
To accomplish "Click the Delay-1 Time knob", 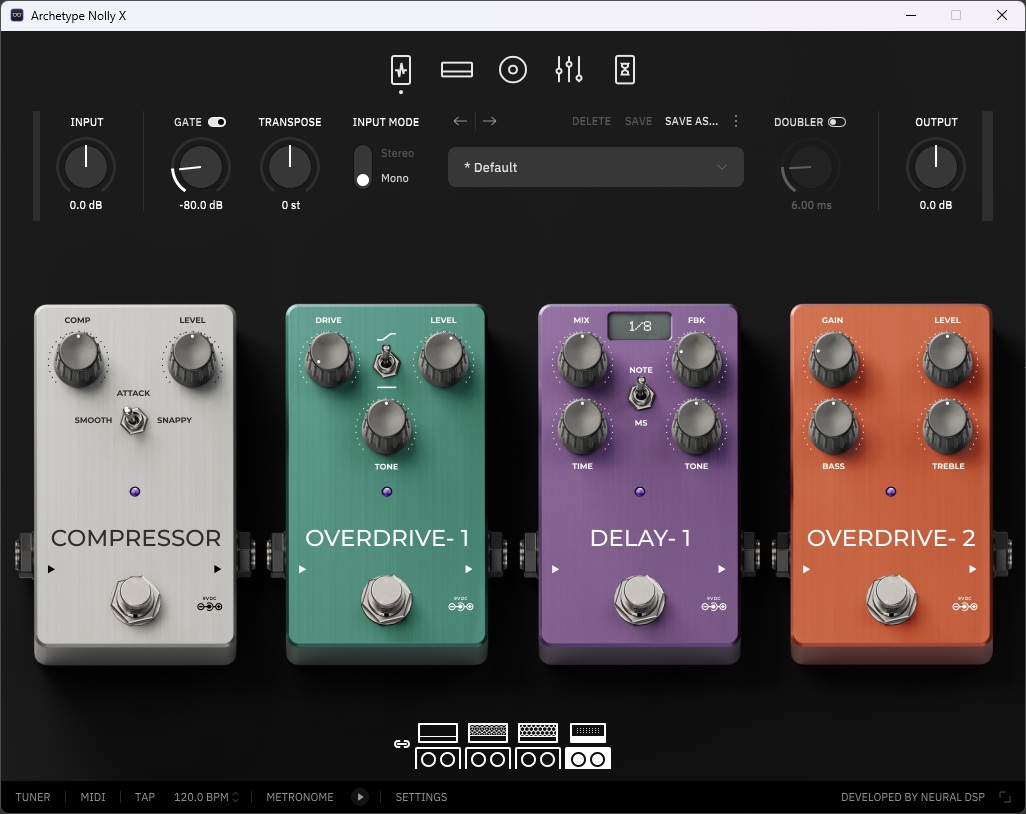I will coord(582,427).
